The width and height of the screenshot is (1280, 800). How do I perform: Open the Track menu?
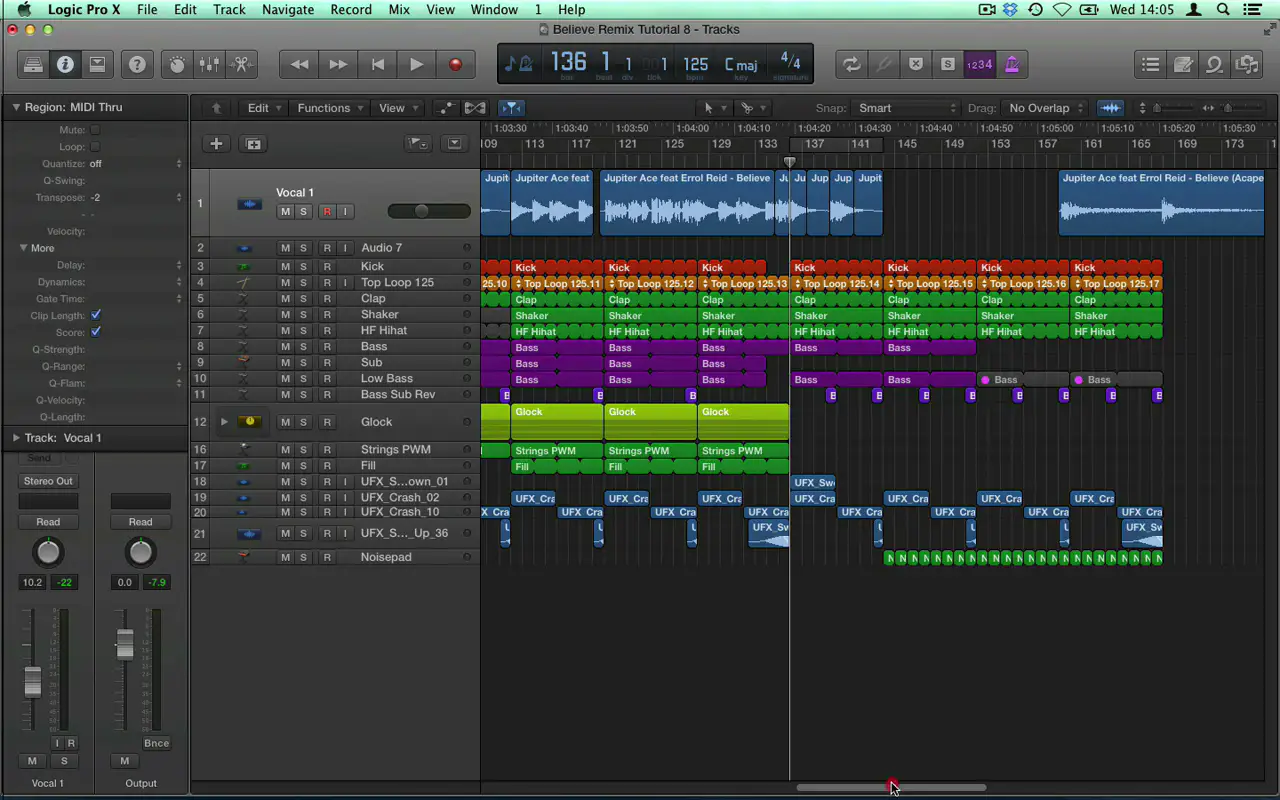pyautogui.click(x=229, y=10)
